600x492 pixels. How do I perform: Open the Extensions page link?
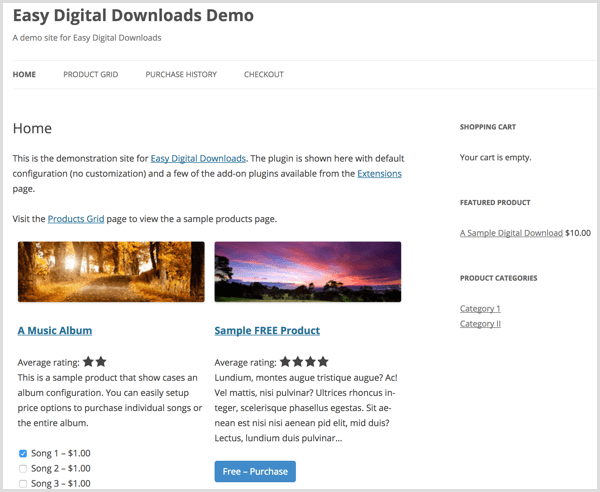[x=379, y=174]
